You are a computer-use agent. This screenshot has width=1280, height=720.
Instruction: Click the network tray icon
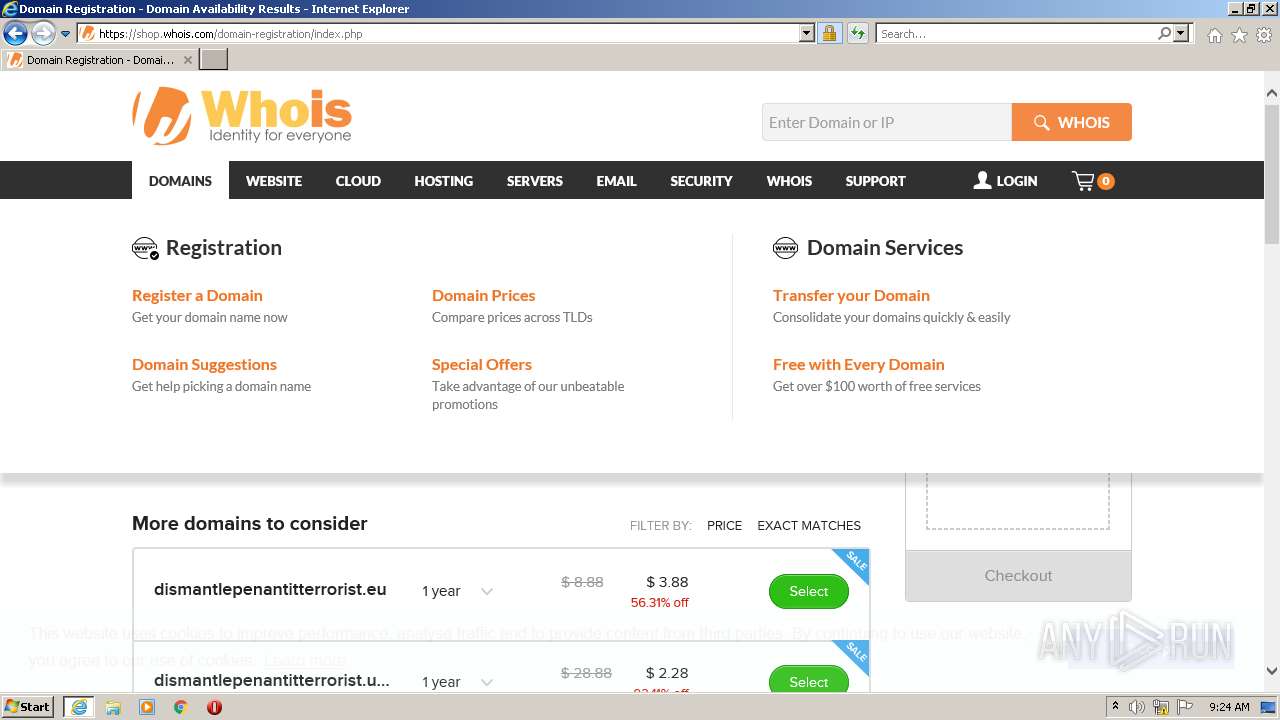1161,707
